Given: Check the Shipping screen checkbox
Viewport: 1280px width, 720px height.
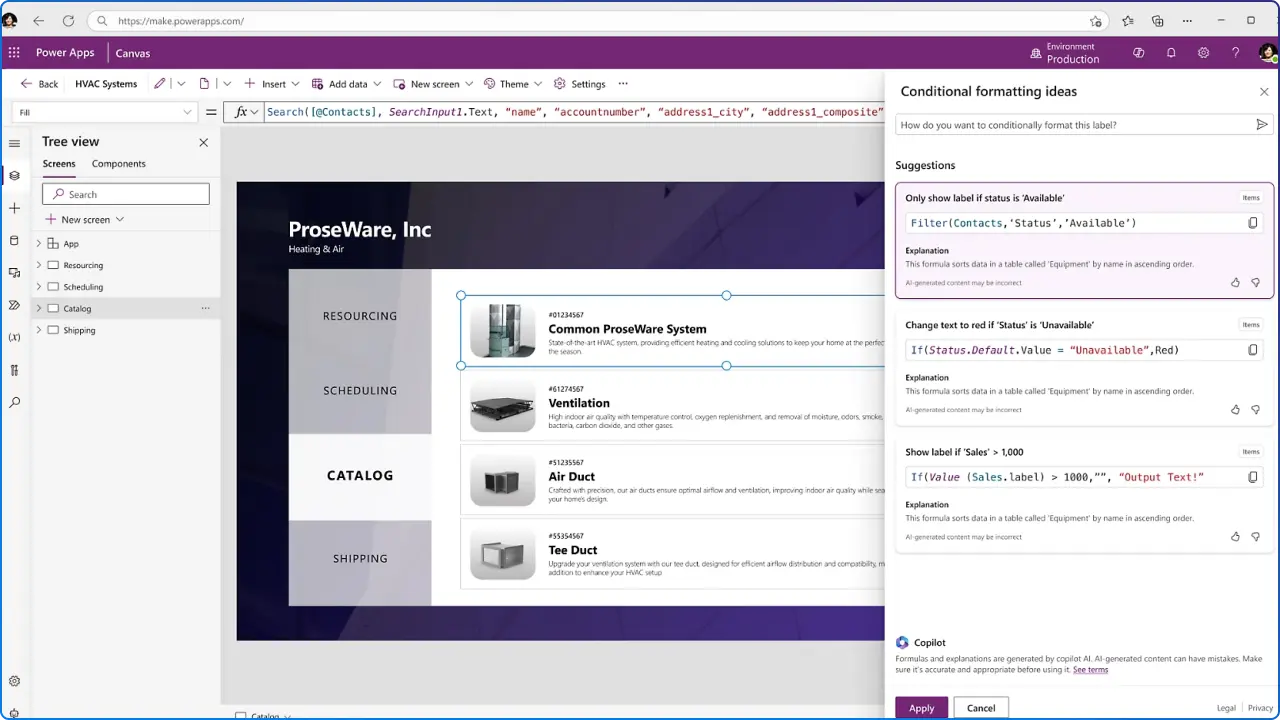Looking at the screenshot, I should point(53,330).
